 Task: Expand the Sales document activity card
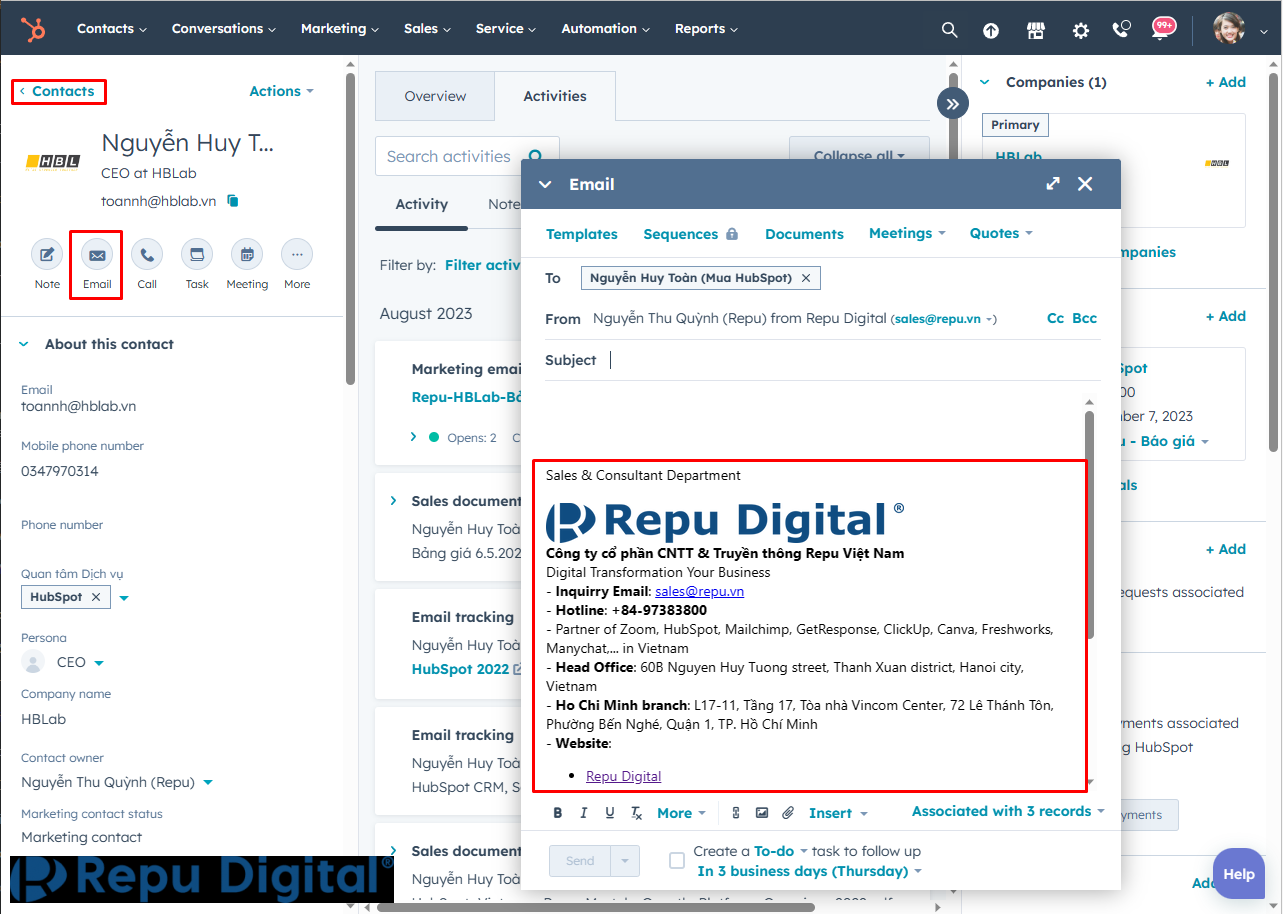394,501
